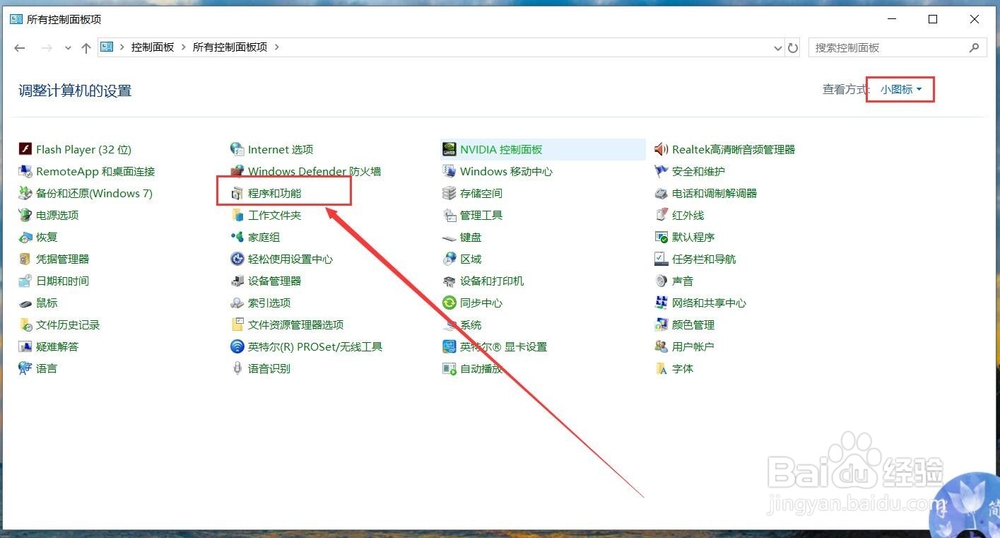Viewport: 1000px width, 538px height.
Task: Open the RemoteApp 和桌面连接 icon
Action: [x=25, y=171]
